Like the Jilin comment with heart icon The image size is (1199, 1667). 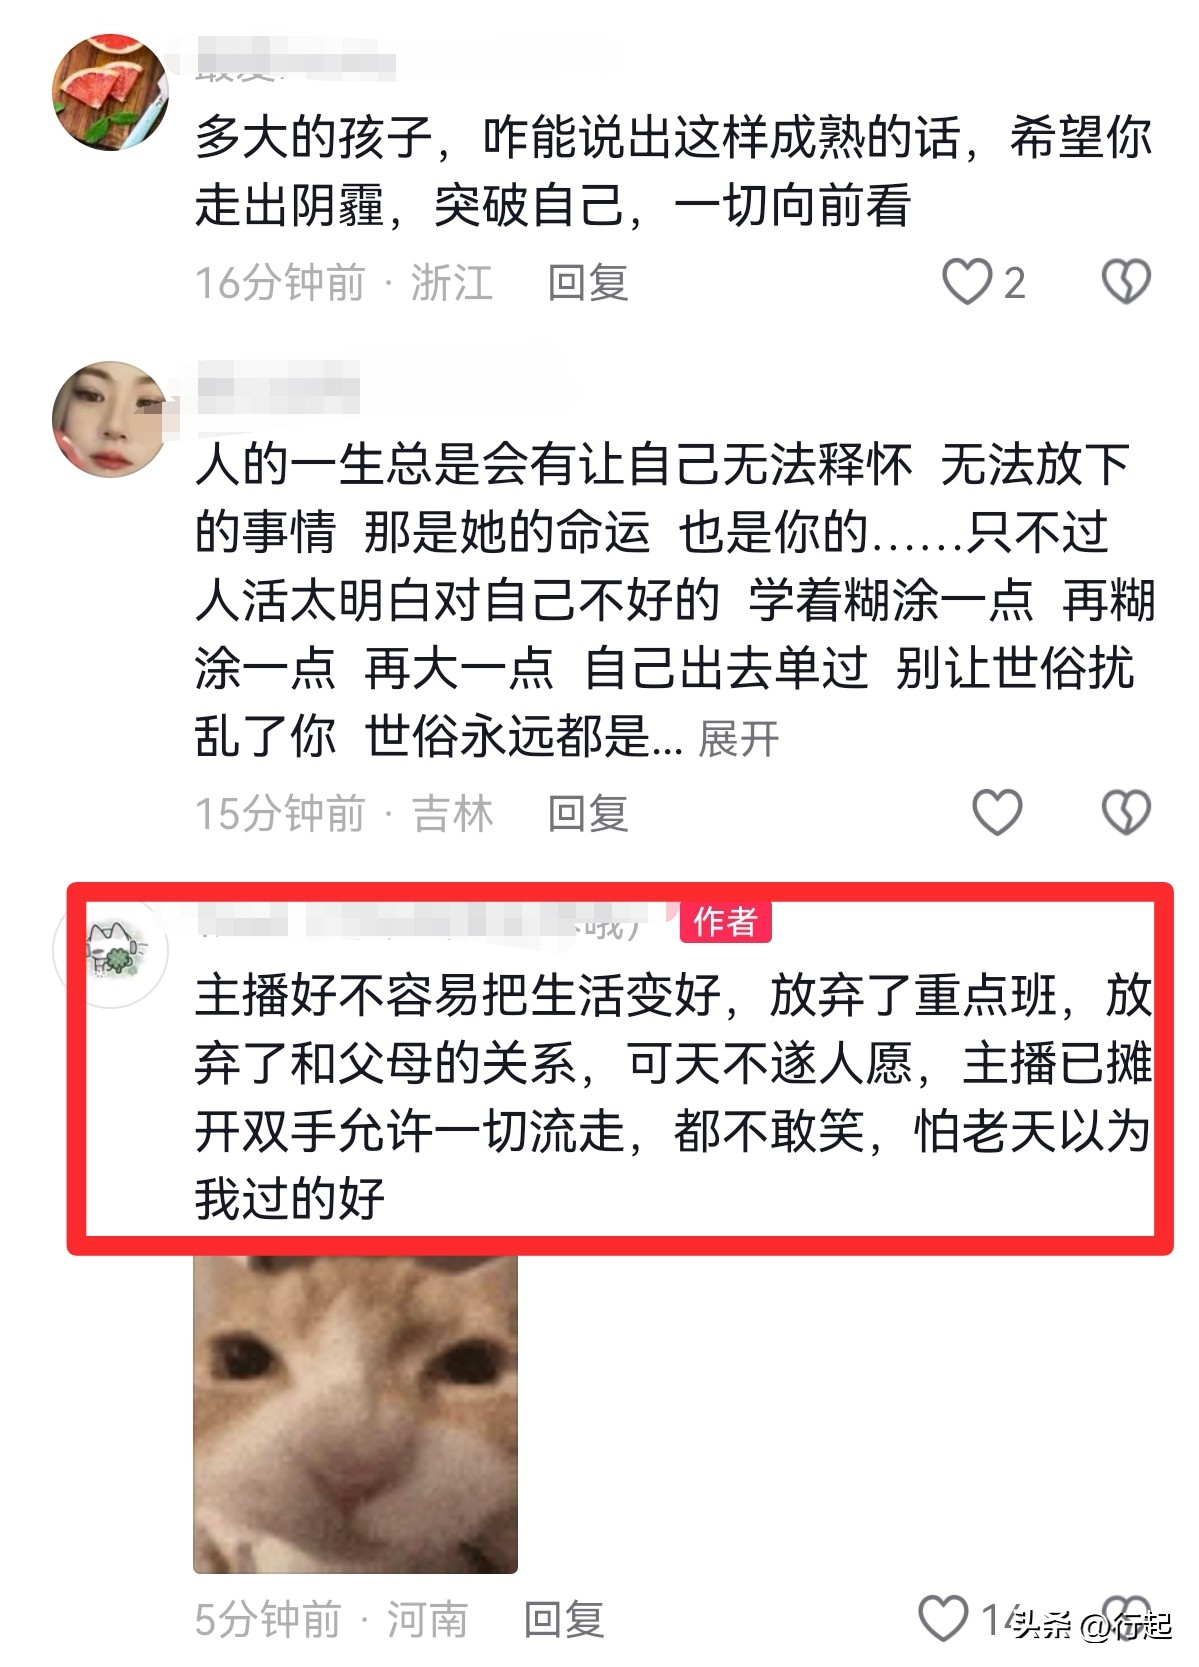point(997,812)
